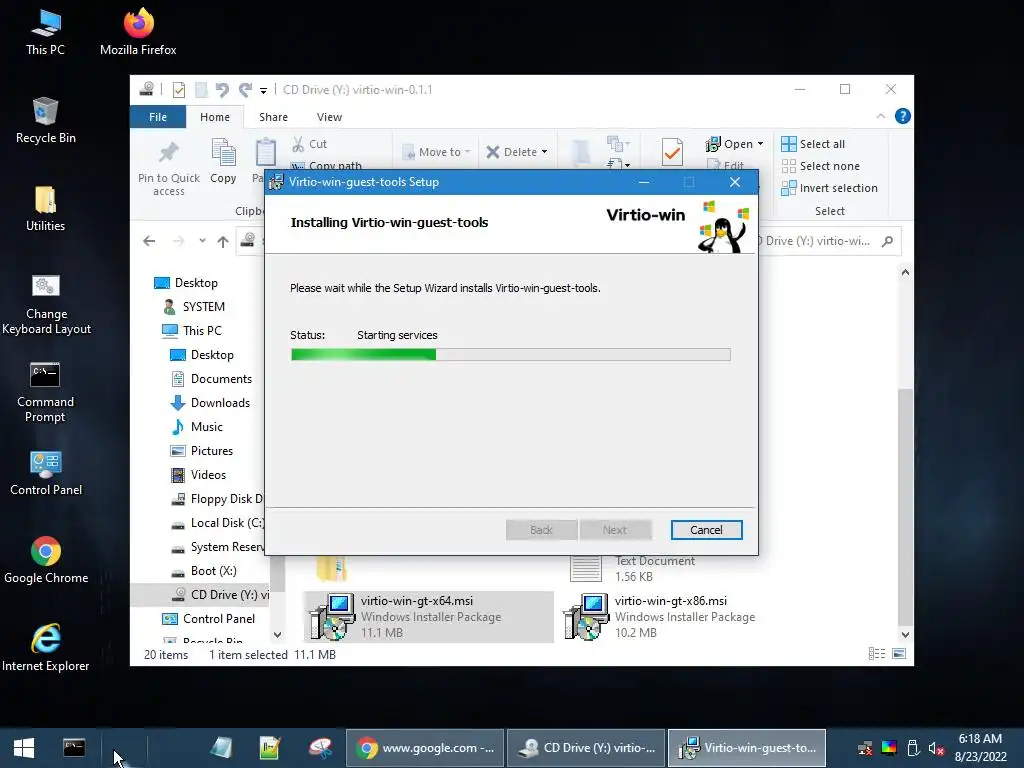
Task: Switch Explorer to large icons view
Action: click(x=899, y=654)
